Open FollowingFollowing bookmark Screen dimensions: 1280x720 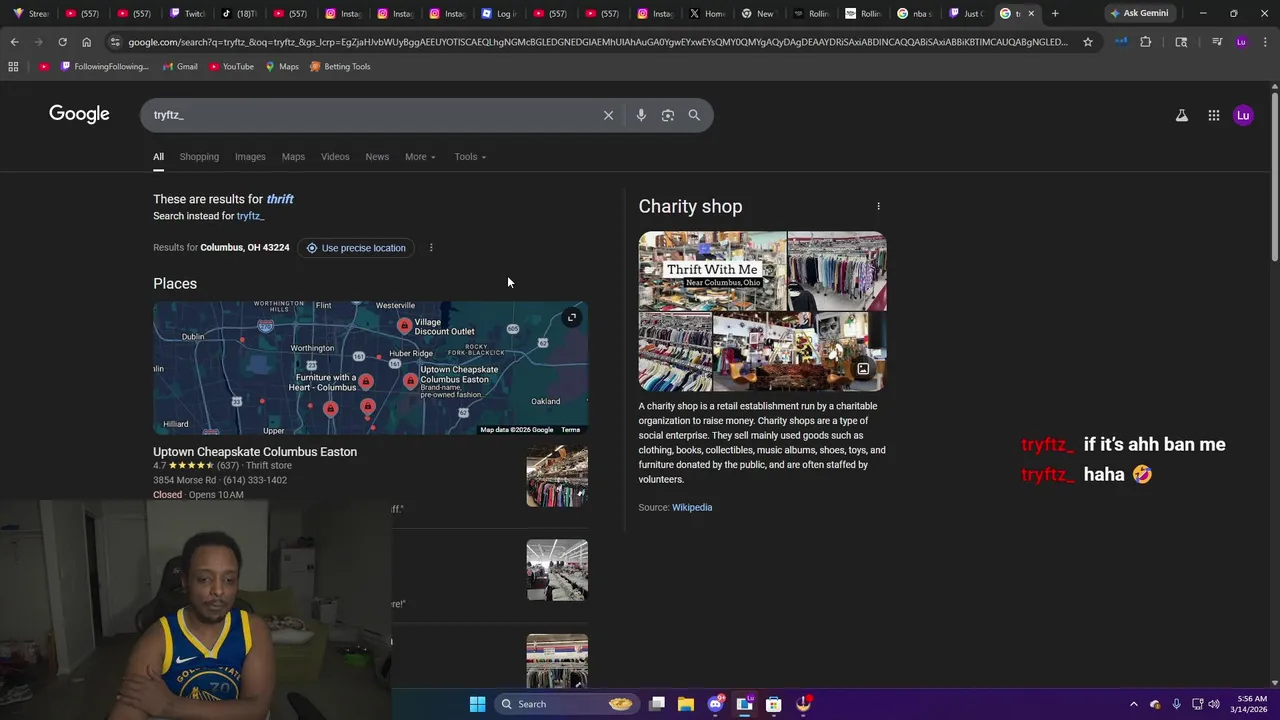[x=105, y=66]
